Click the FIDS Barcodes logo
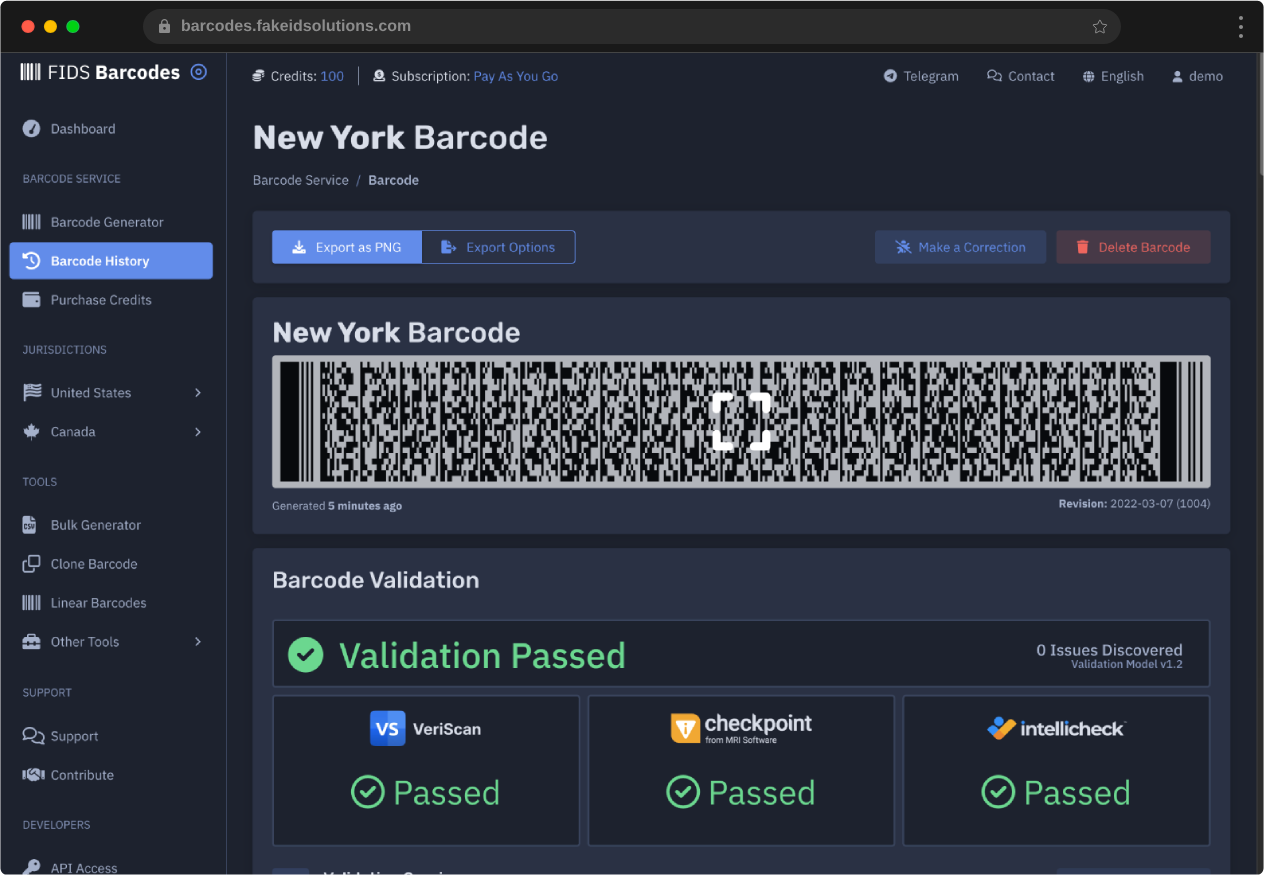 tap(100, 72)
